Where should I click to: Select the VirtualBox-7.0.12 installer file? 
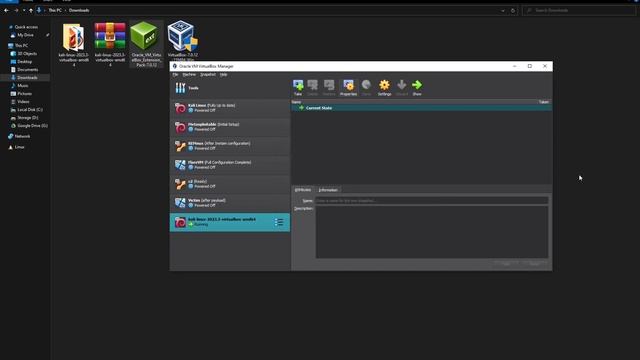point(182,41)
